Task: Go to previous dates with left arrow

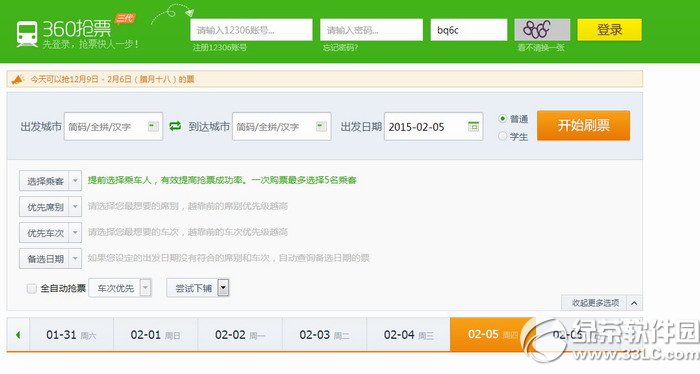Action: coord(18,334)
